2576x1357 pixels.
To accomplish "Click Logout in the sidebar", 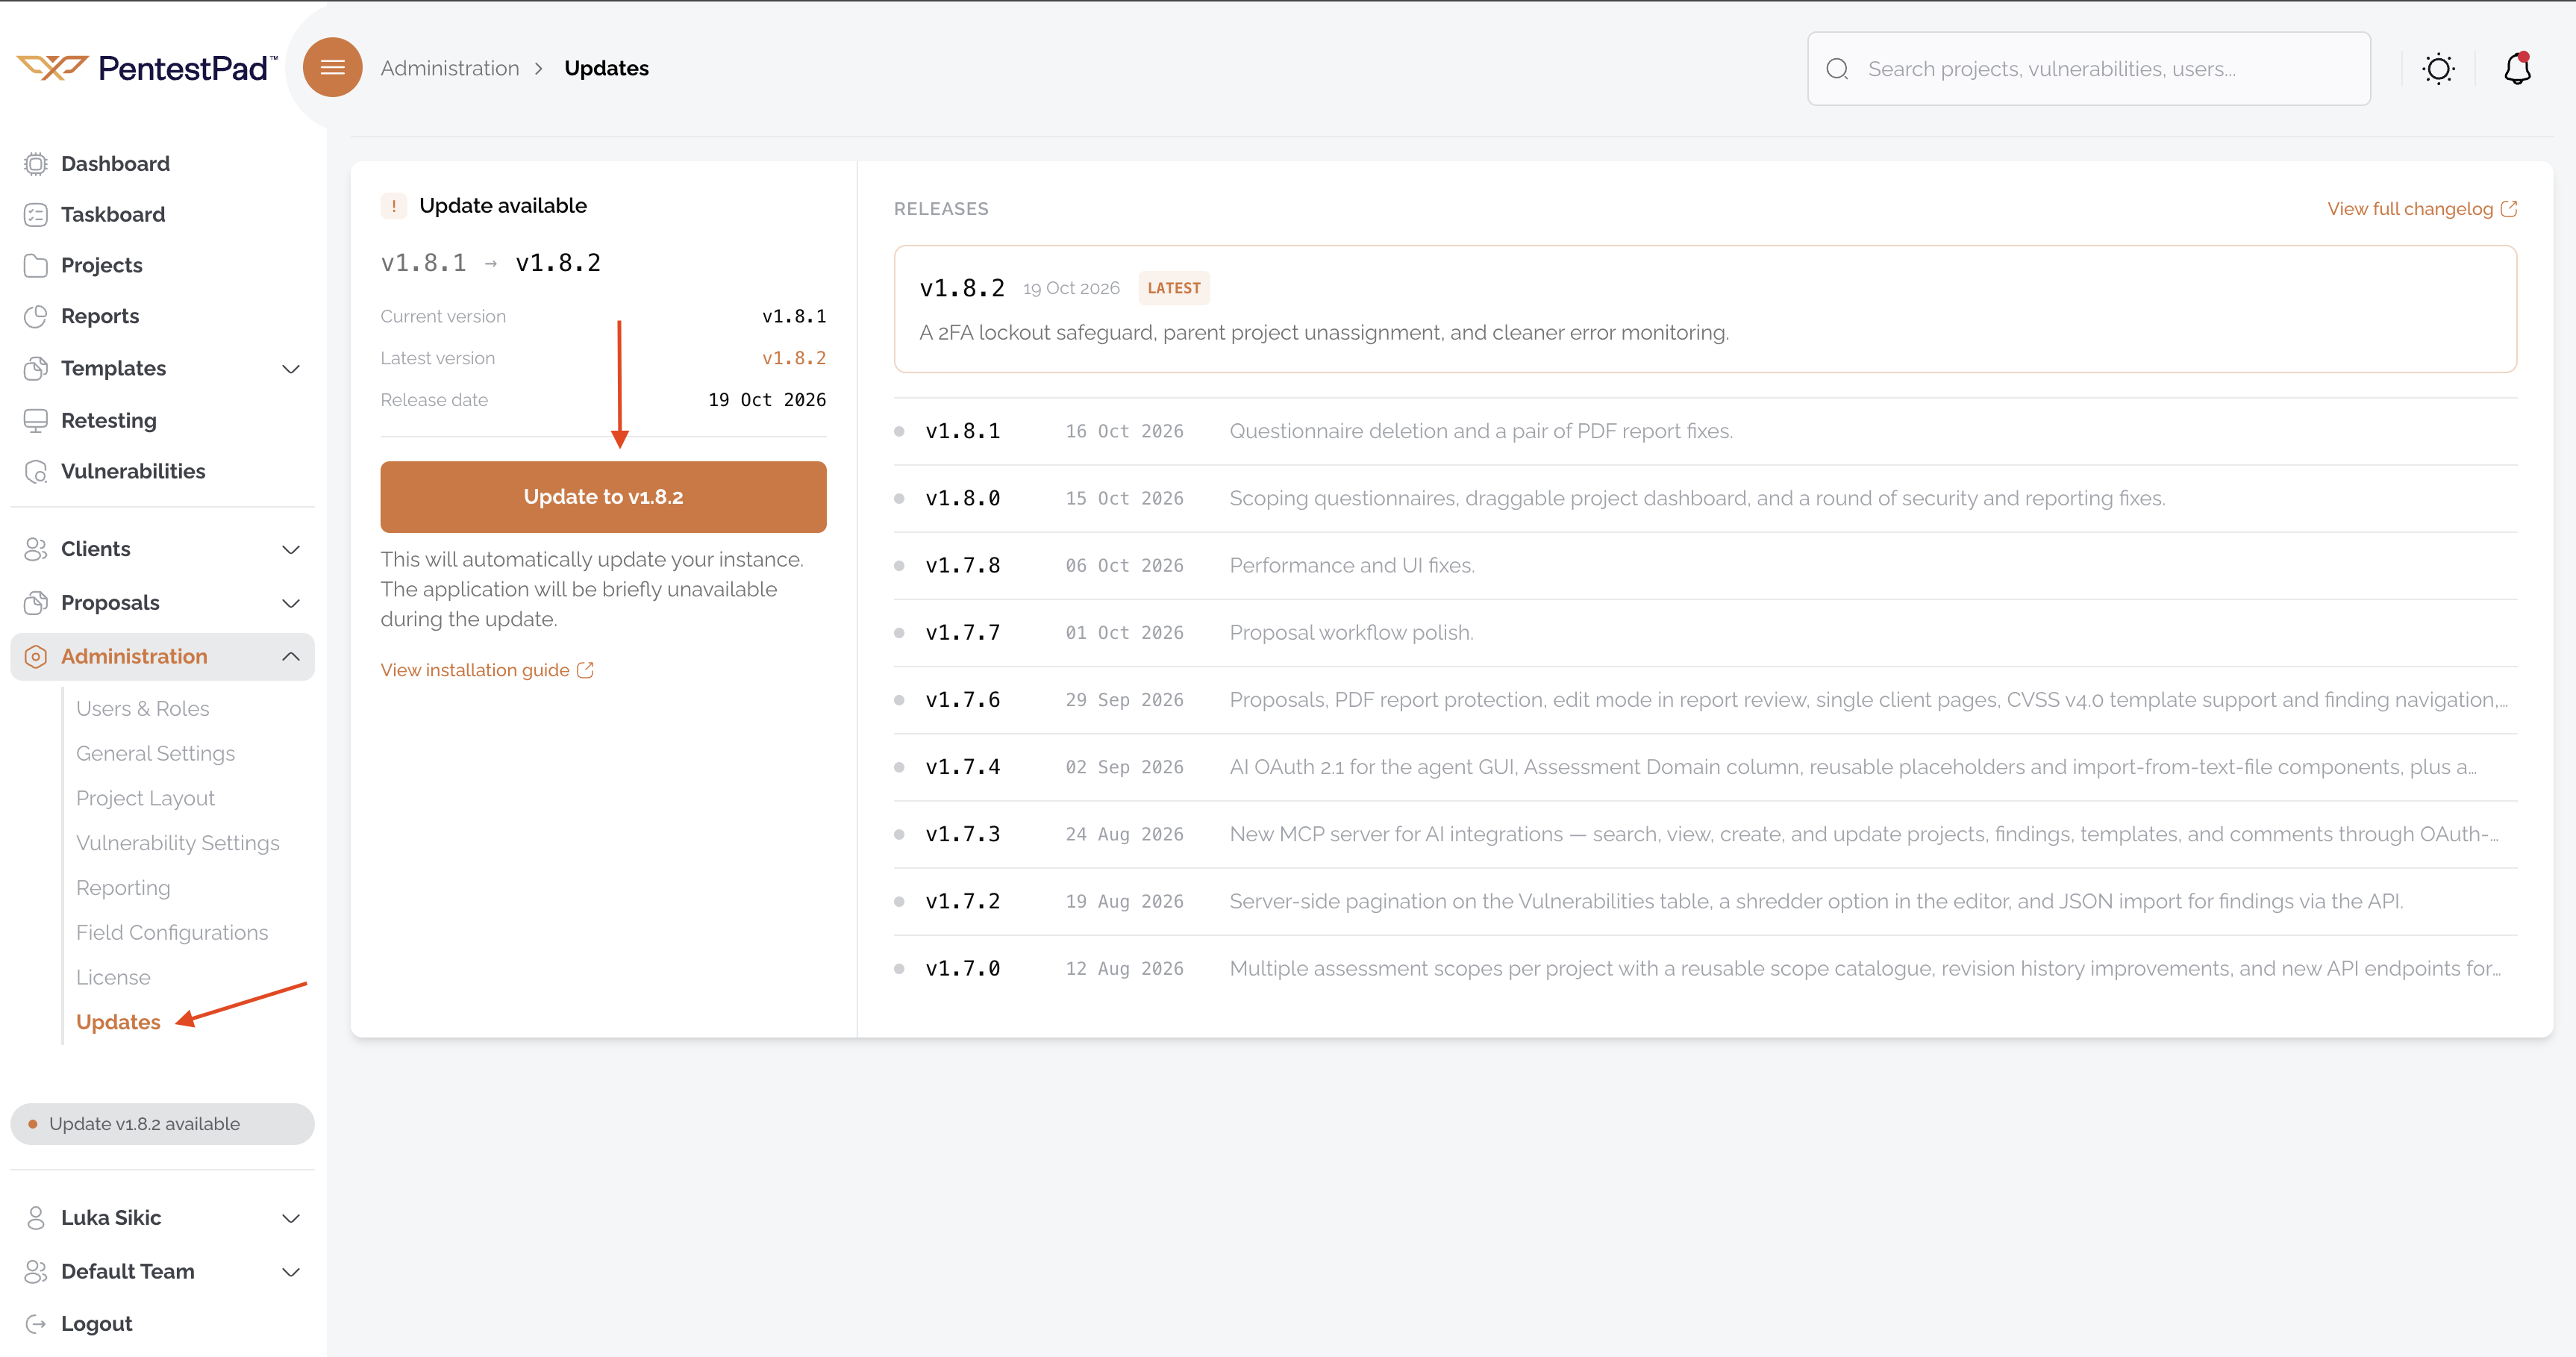I will coord(96,1324).
